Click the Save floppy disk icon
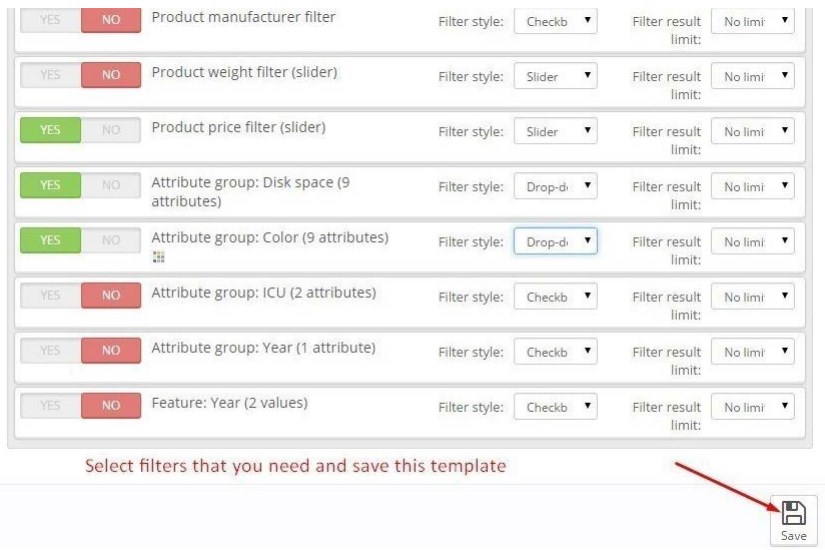Screen dimensions: 825x550 (x=793, y=514)
